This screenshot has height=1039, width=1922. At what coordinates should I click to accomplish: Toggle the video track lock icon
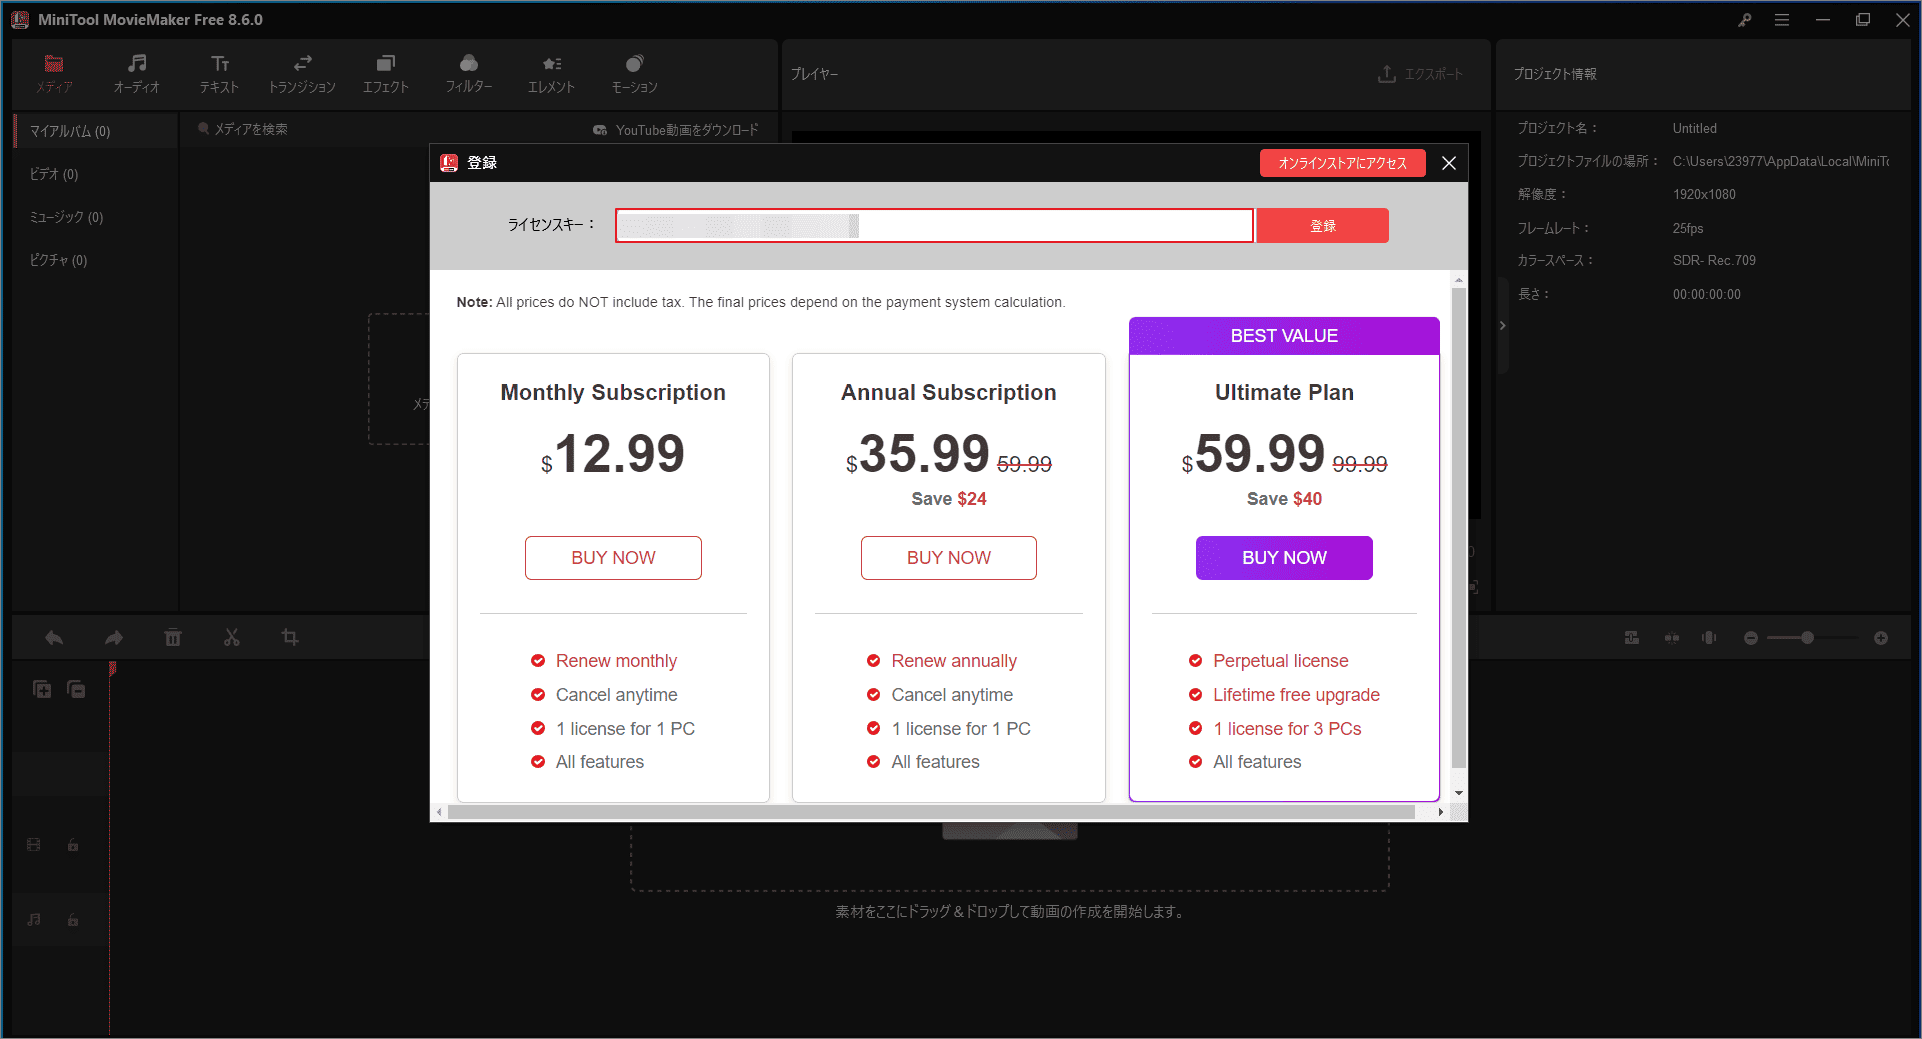pyautogui.click(x=73, y=845)
